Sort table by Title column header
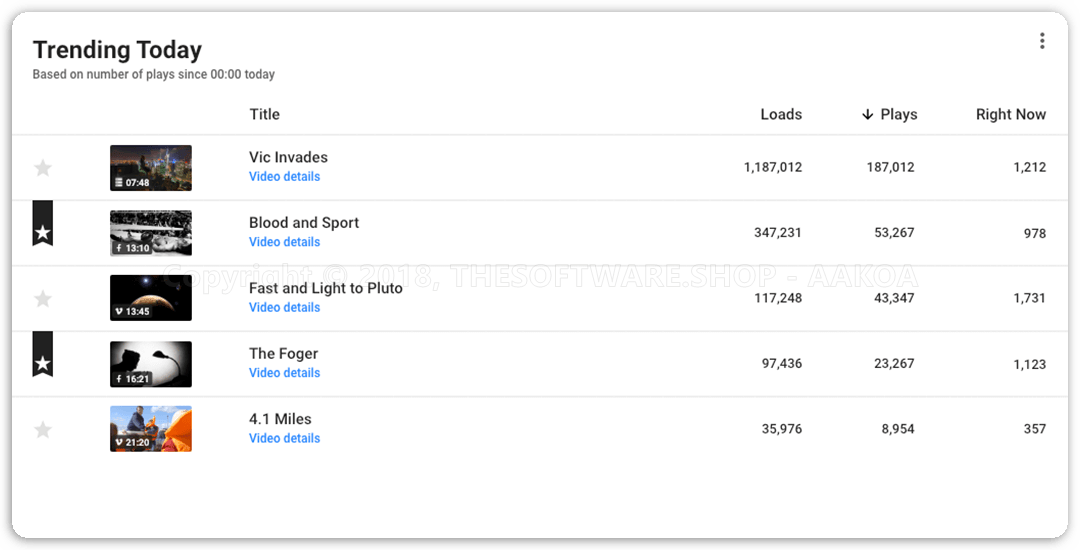The height and width of the screenshot is (550, 1080). [x=265, y=115]
